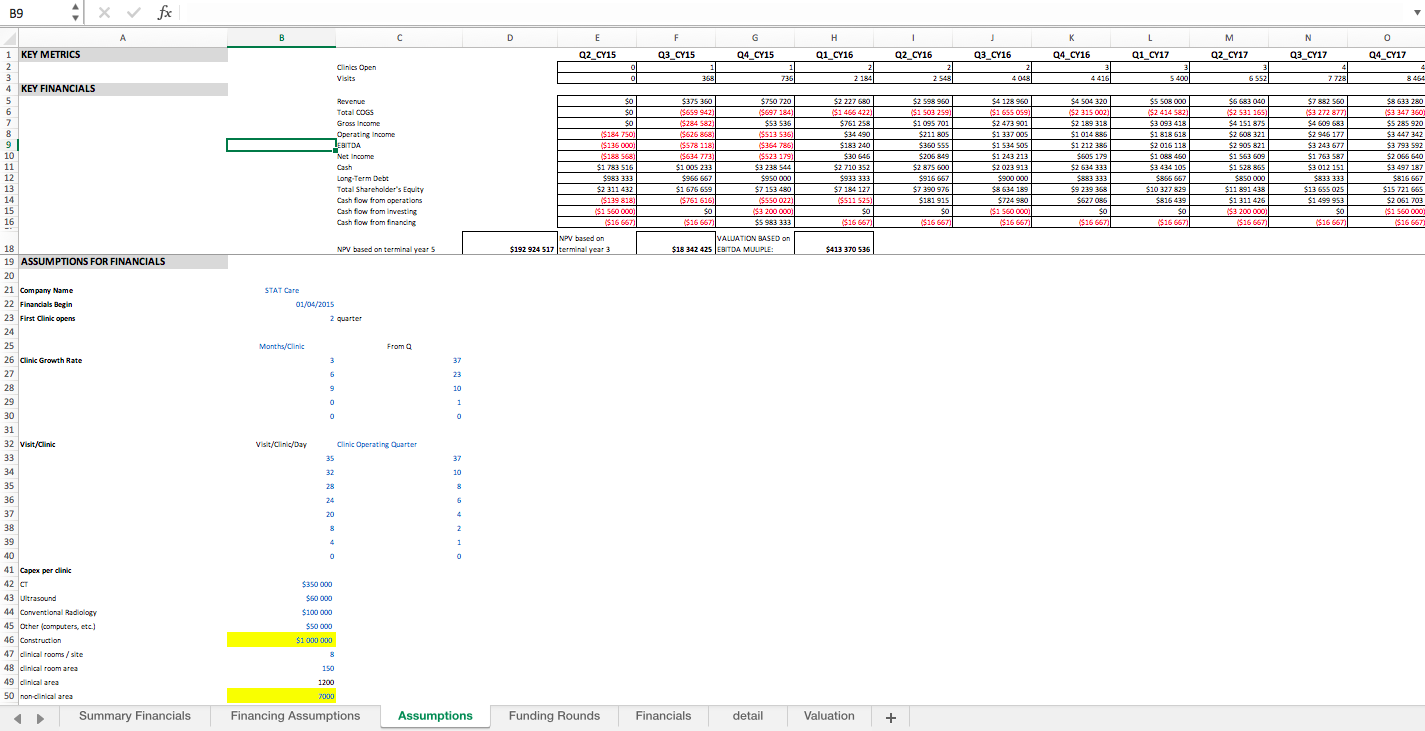Click the Insert Function fx button

[165, 12]
